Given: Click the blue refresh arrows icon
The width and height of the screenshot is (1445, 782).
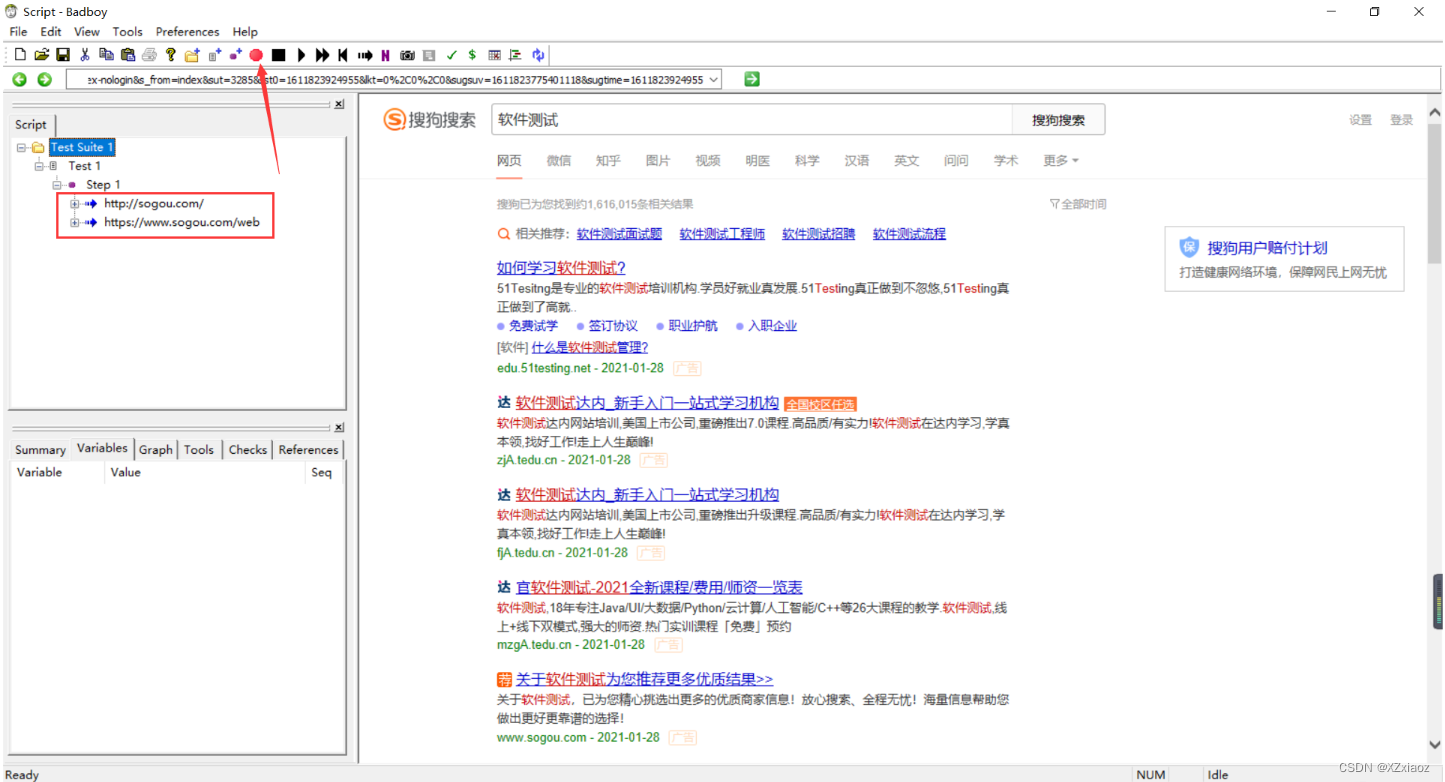Looking at the screenshot, I should (x=538, y=55).
